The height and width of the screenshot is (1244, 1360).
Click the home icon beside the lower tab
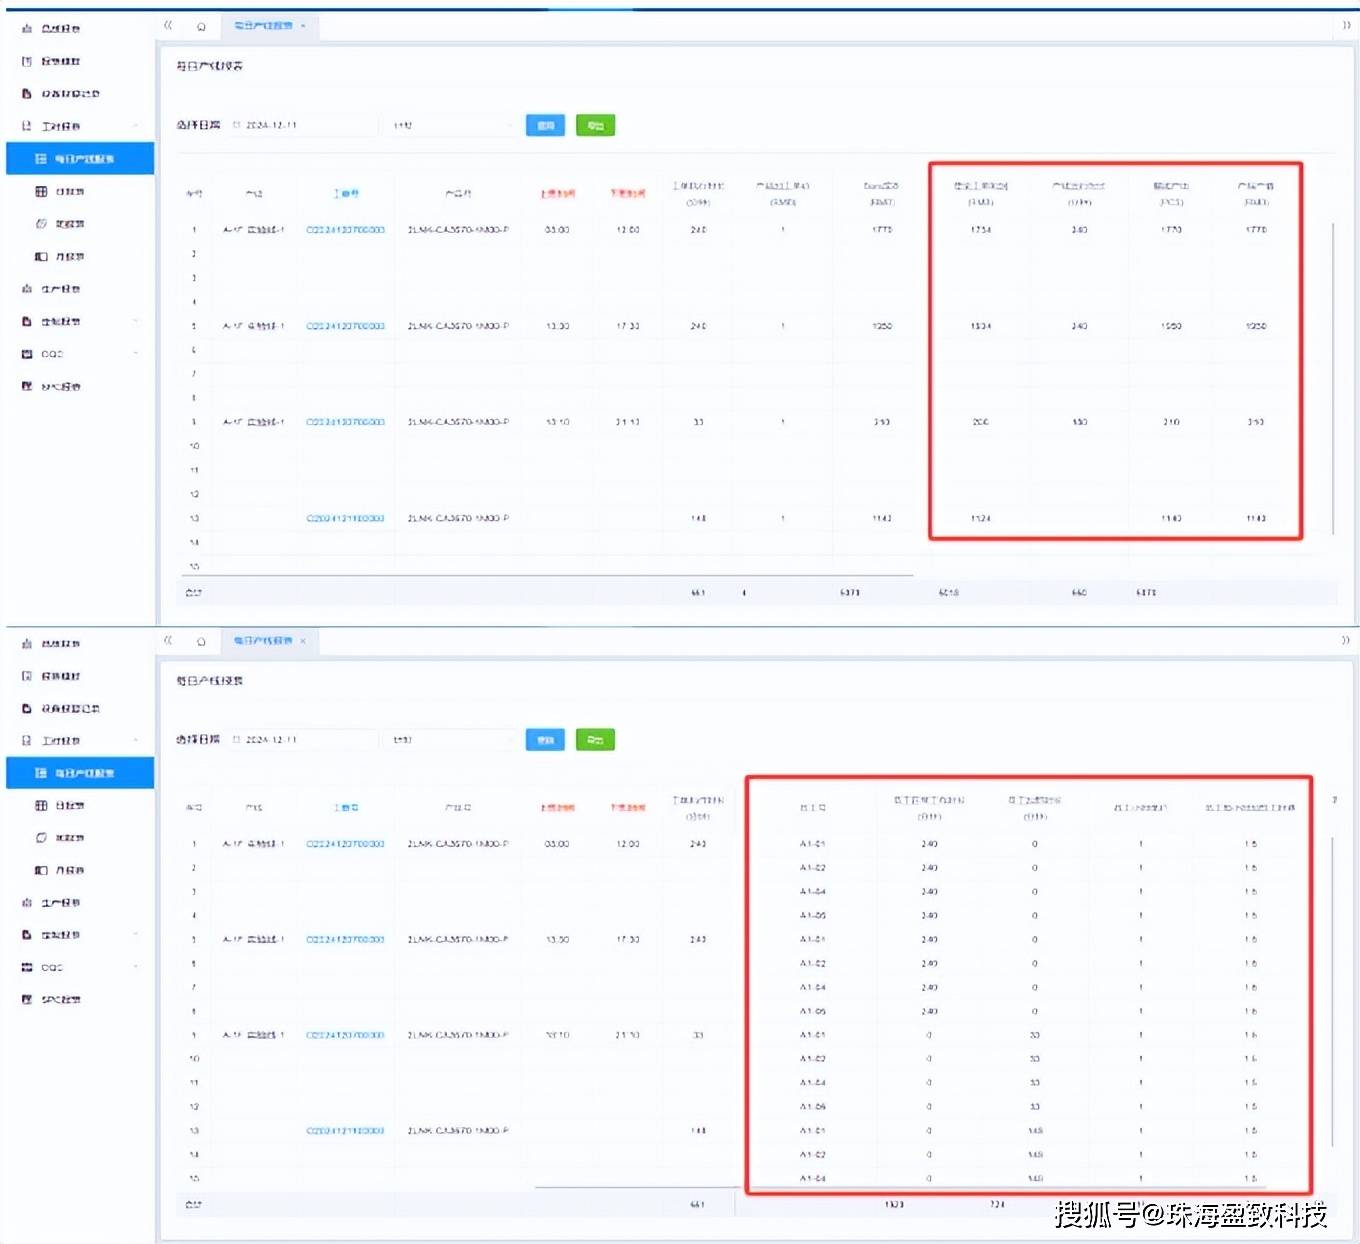(201, 641)
